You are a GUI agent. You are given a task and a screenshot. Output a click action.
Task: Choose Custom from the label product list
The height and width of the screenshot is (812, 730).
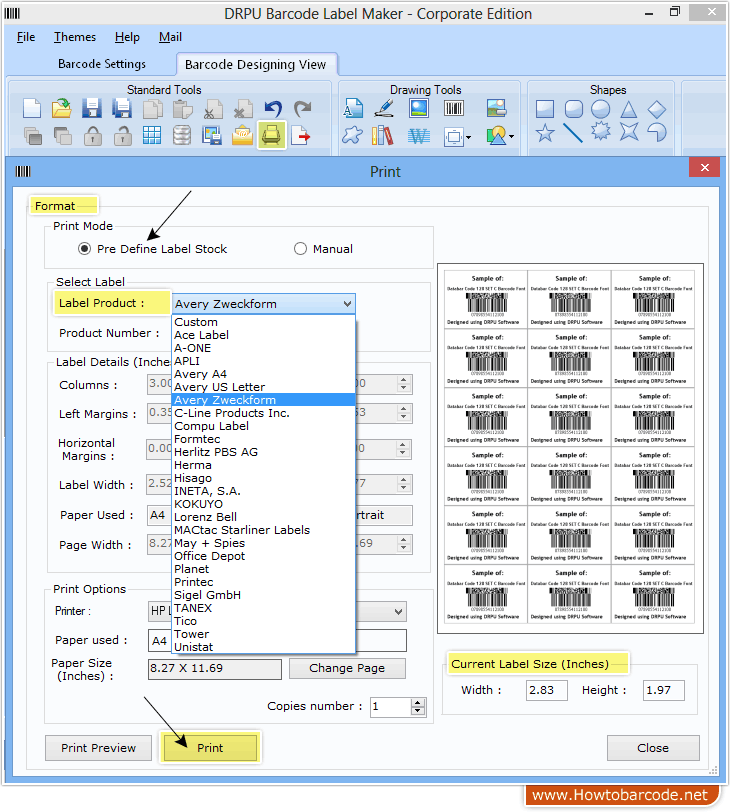click(x=264, y=322)
